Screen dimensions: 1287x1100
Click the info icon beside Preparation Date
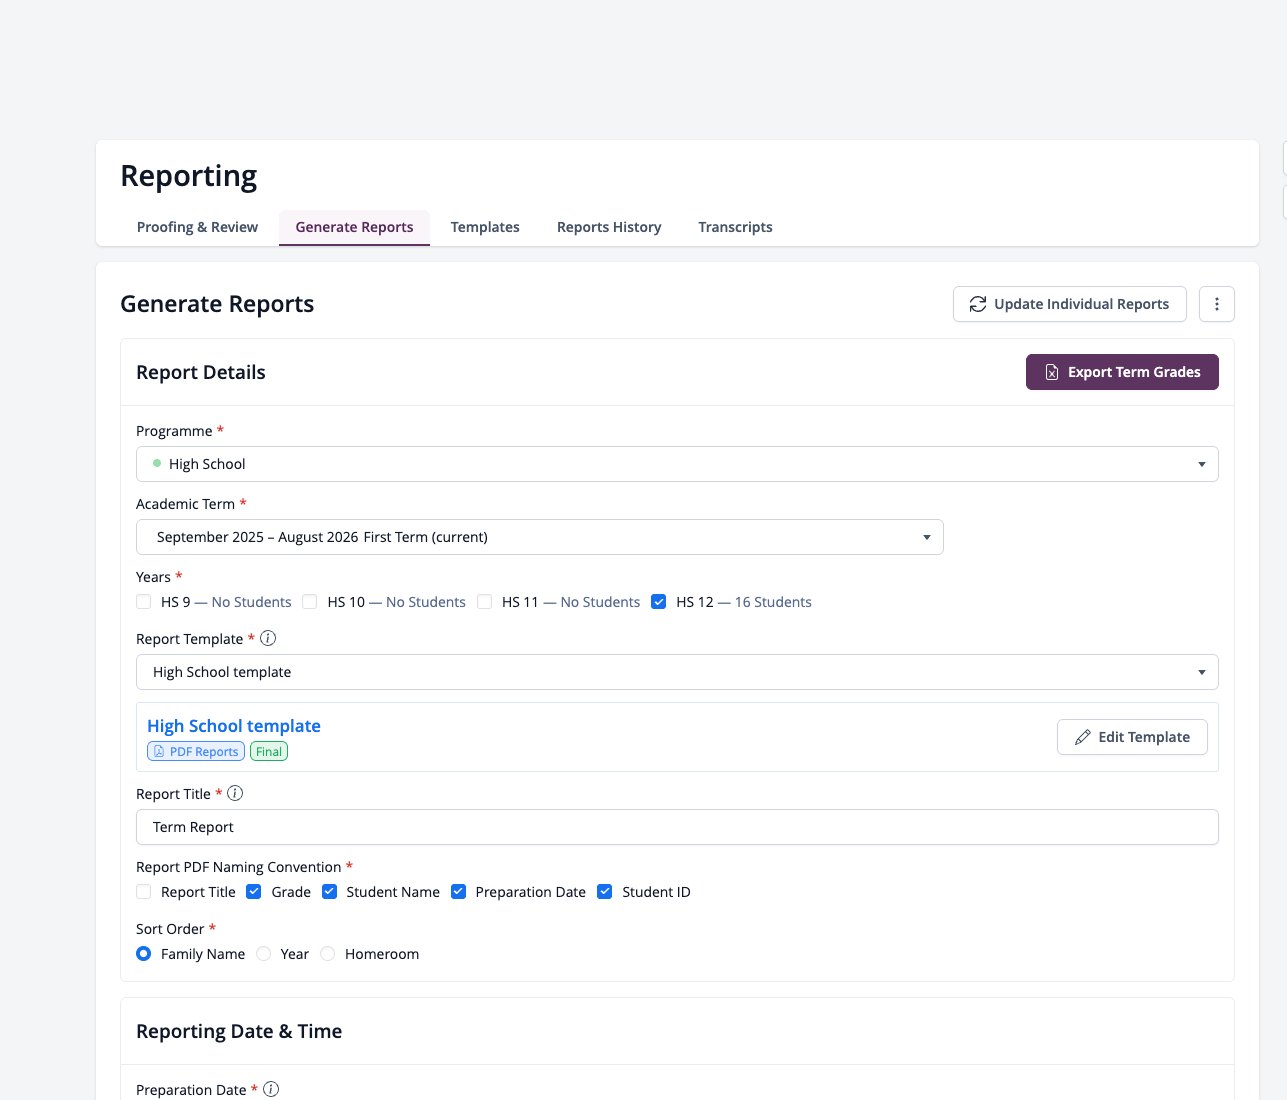[x=271, y=1089]
